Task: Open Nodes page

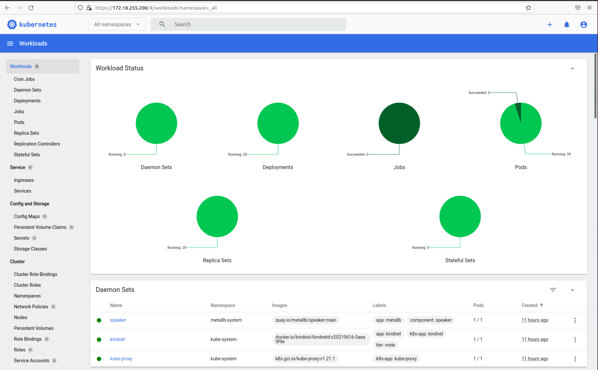Action: pos(21,317)
